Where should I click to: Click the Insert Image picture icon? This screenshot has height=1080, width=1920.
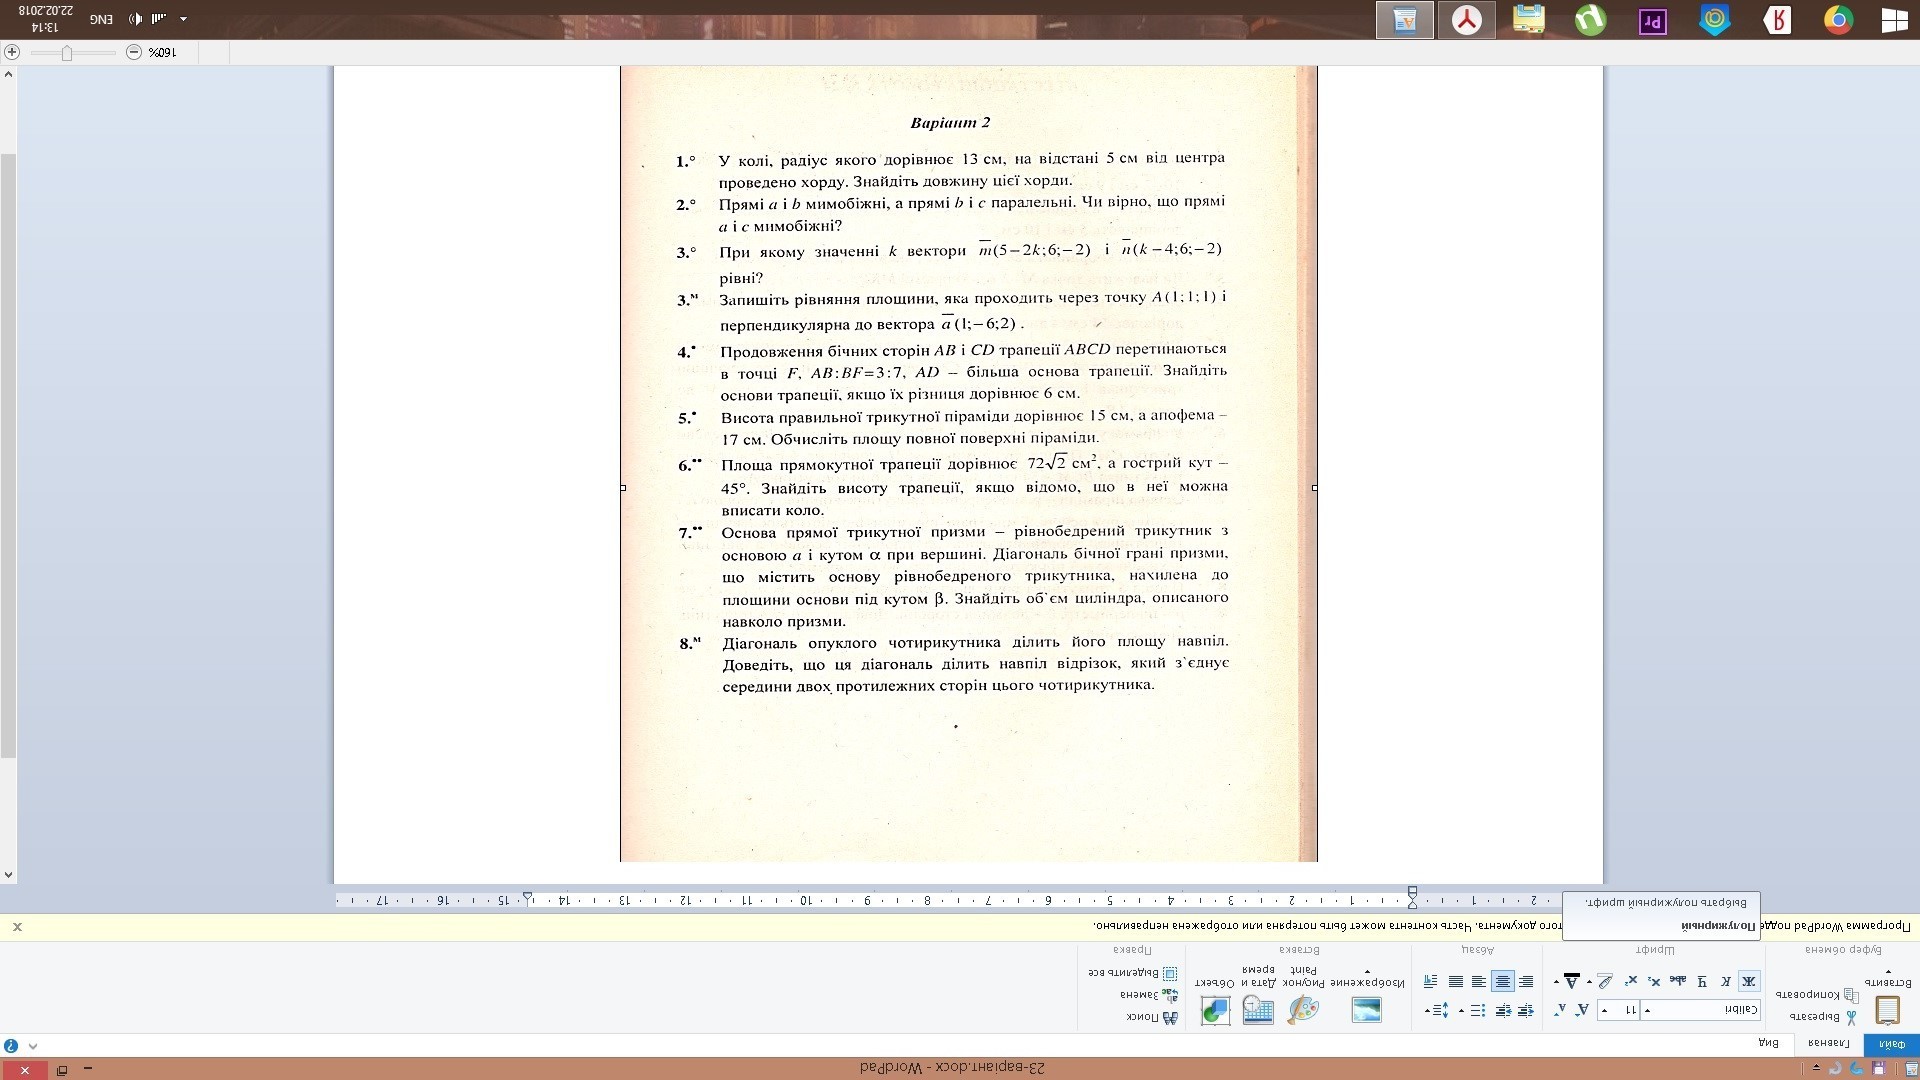[1366, 1010]
